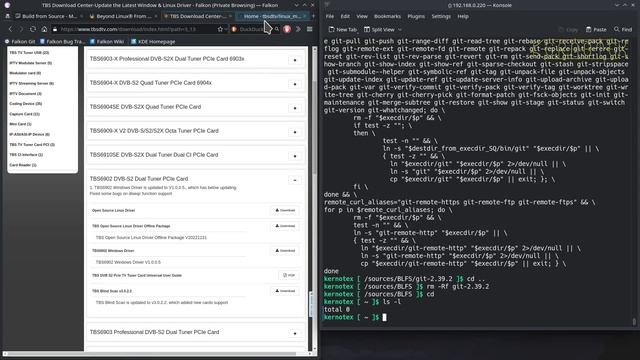Collapse TBS6902 DVB-S2 Dual Tuner section
The height and width of the screenshot is (360, 640).
tap(295, 180)
